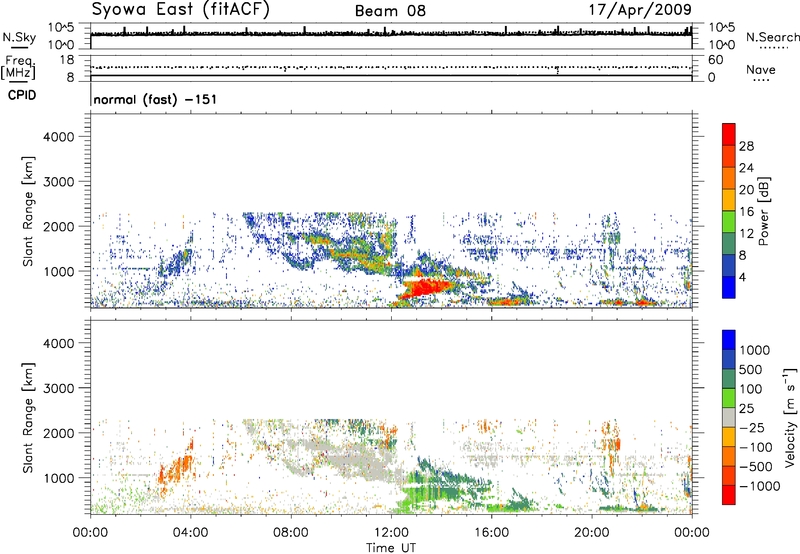The image size is (800, 554).
Task: Click the large gray velocity region around 10:00
Action: pos(347,458)
